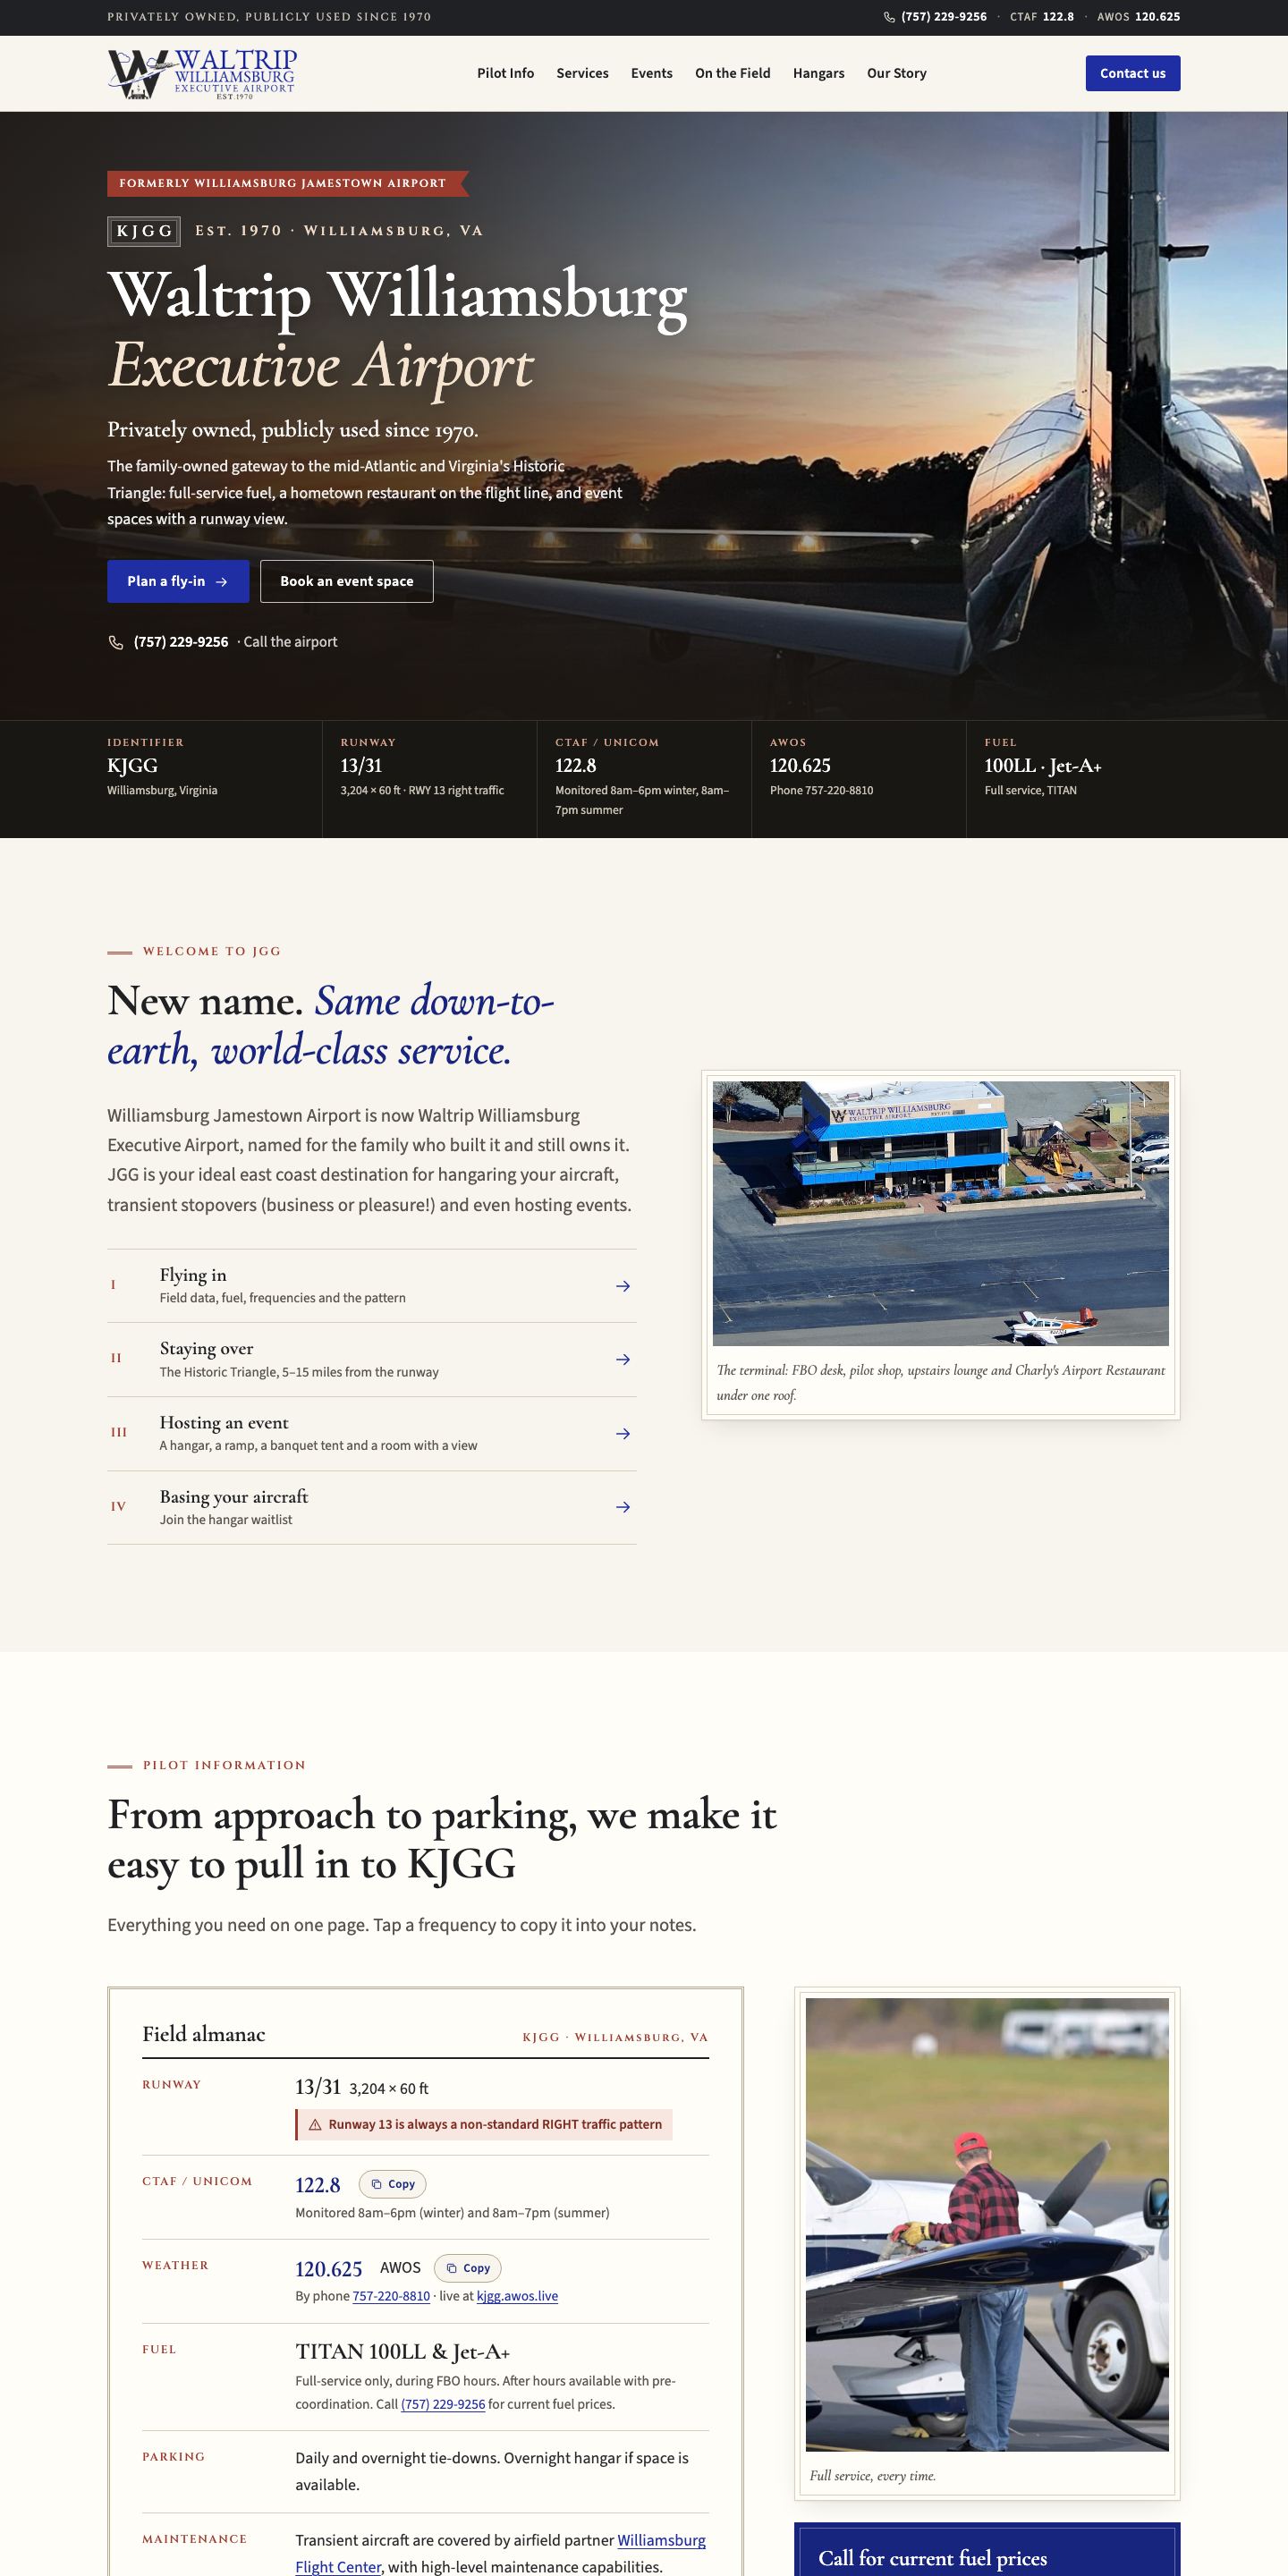
Task: Click the terminal aerial photo
Action: click(x=940, y=1213)
